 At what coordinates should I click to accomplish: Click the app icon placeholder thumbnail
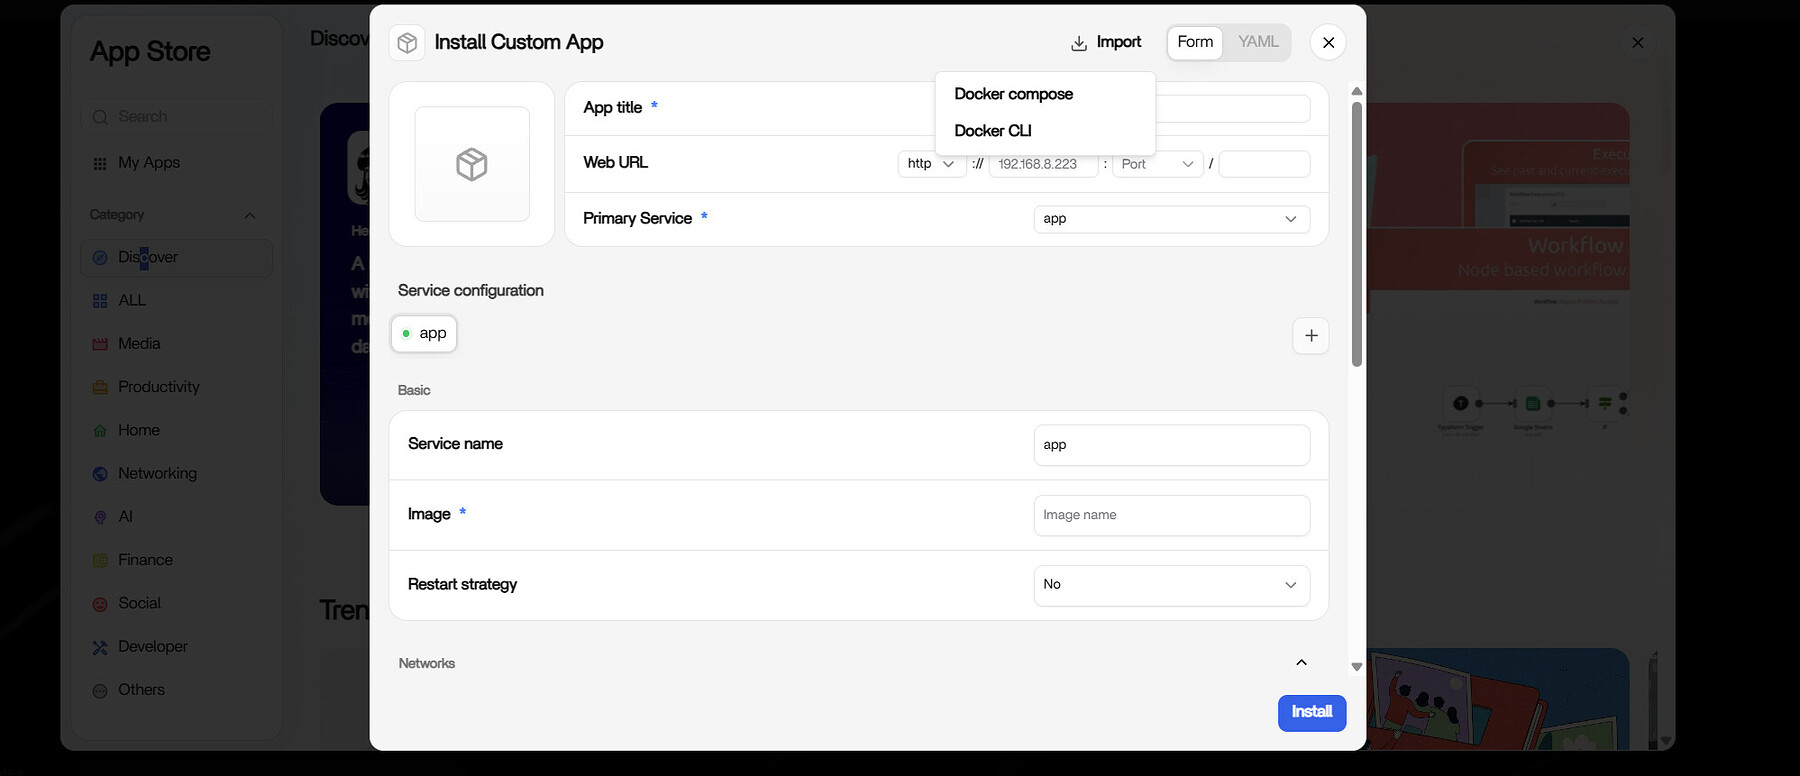472,164
